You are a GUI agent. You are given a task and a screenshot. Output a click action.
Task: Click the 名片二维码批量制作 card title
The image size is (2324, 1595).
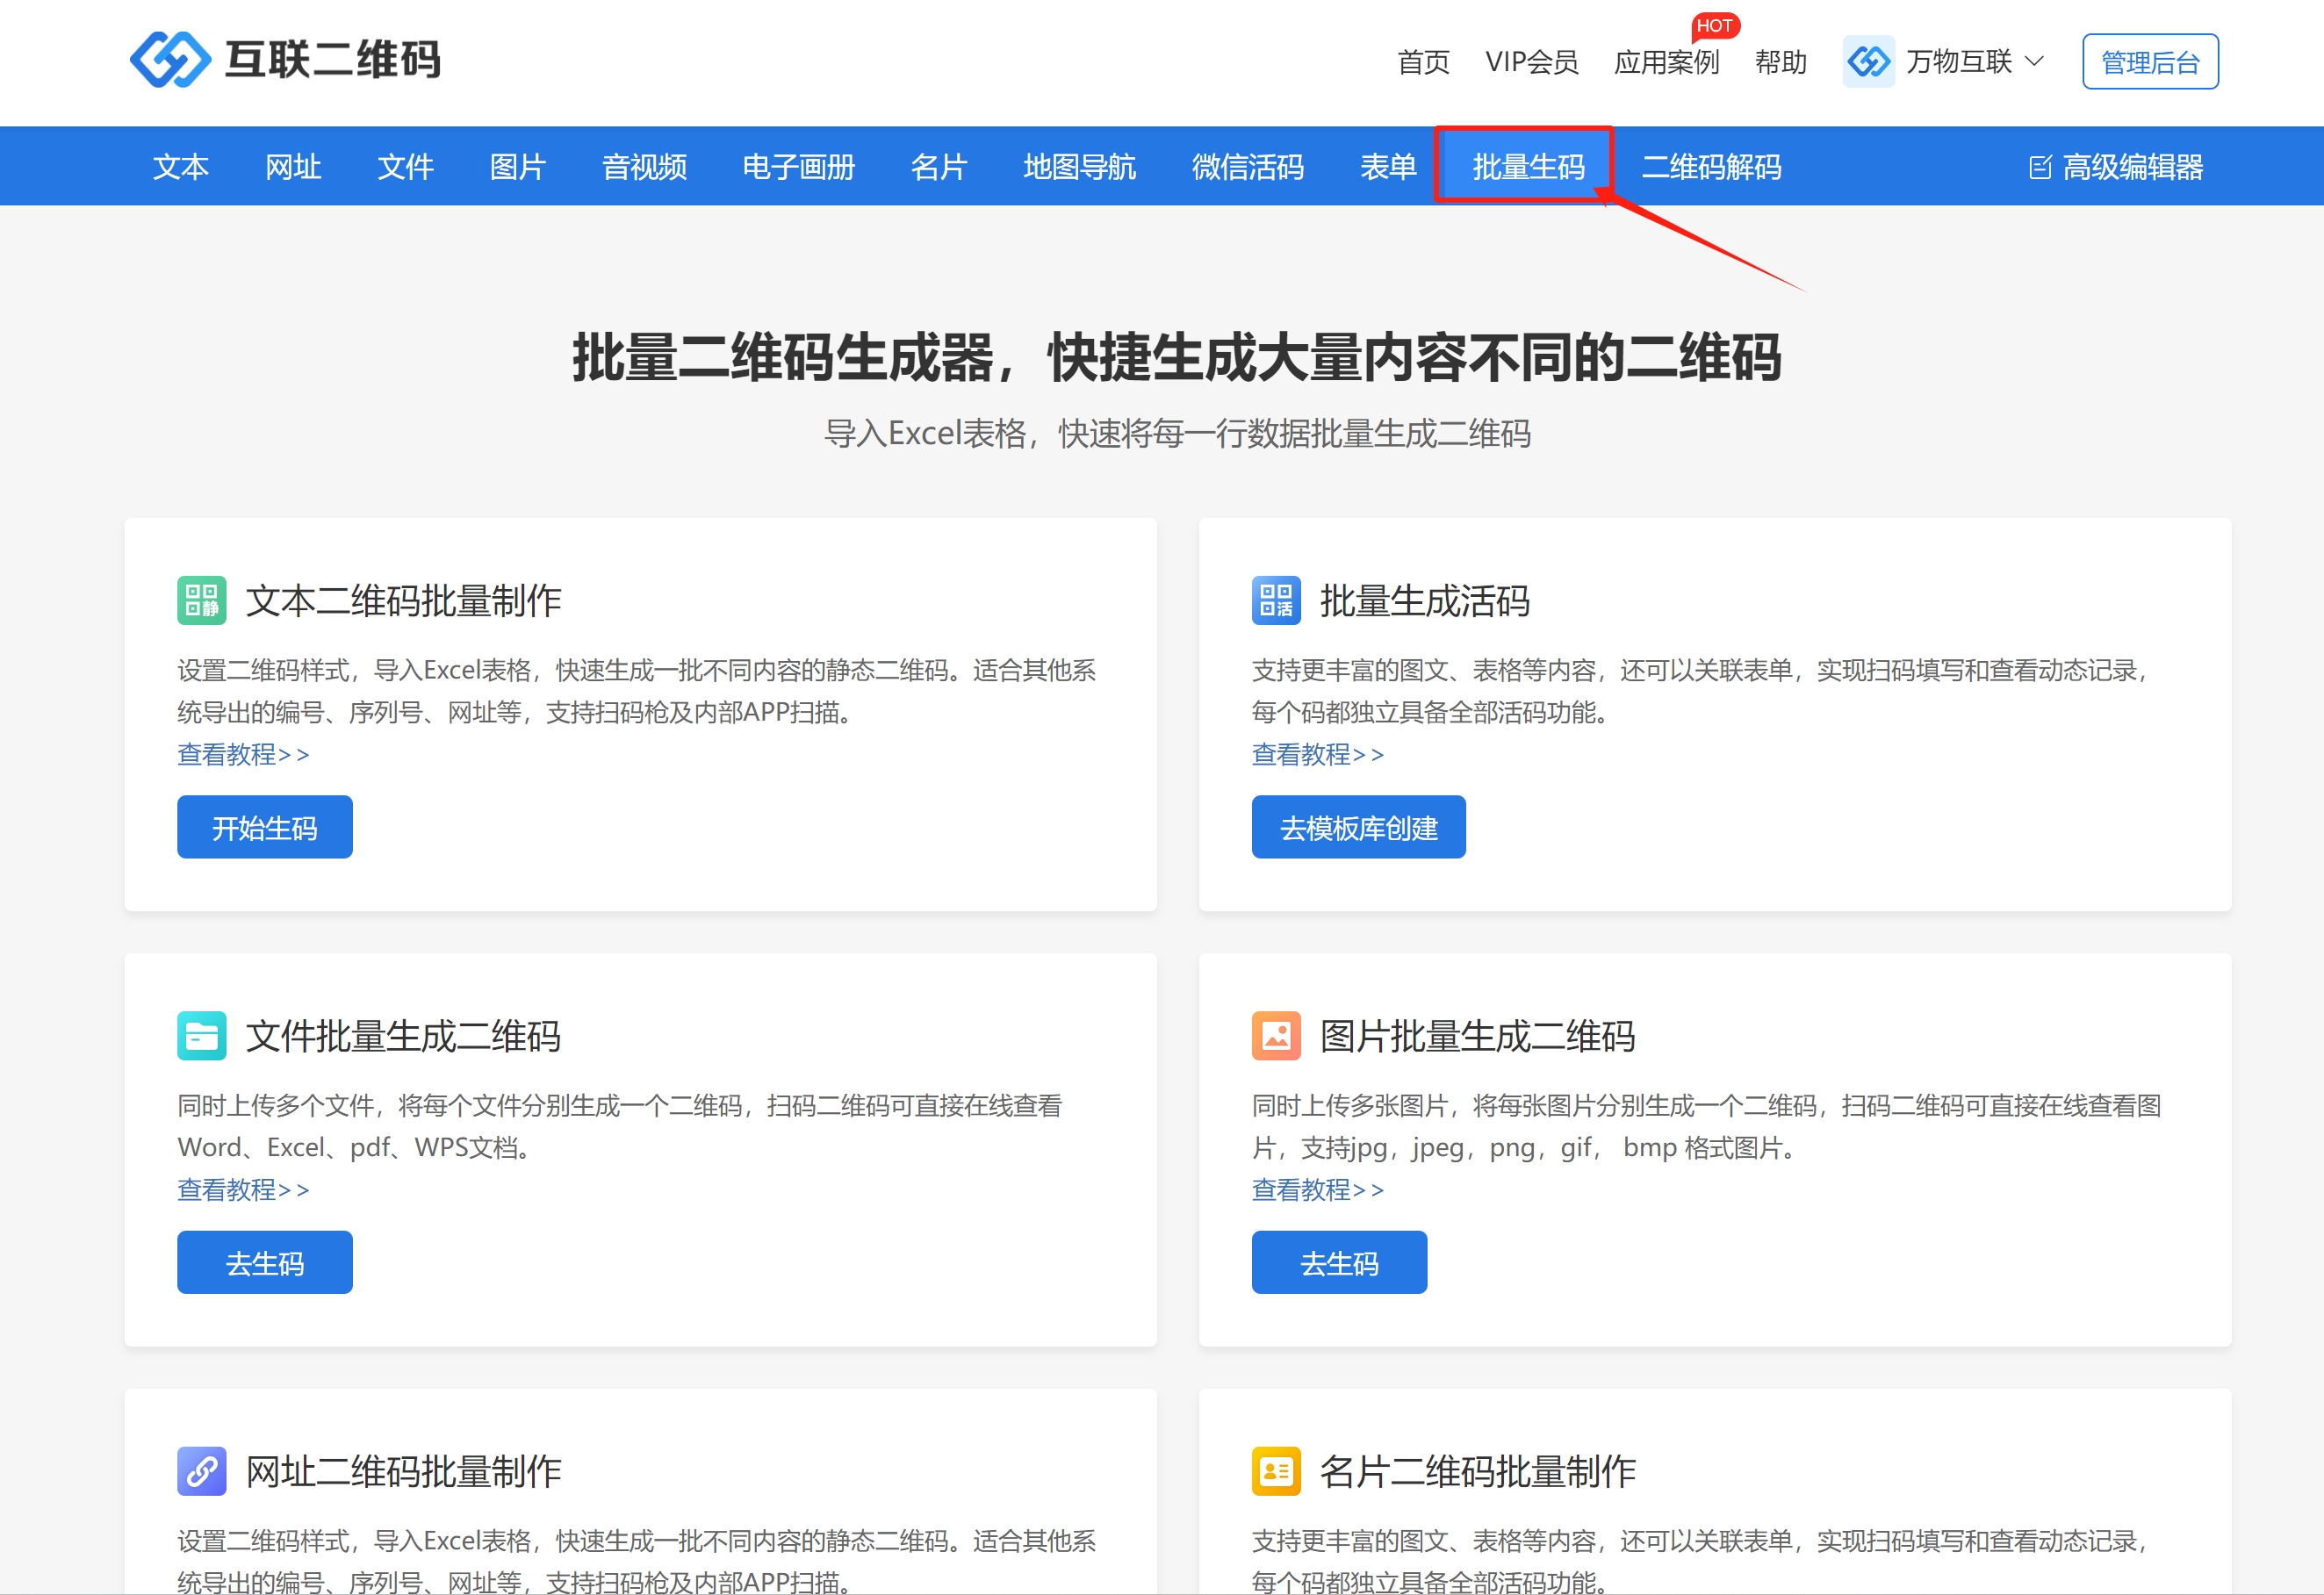tap(1478, 1472)
